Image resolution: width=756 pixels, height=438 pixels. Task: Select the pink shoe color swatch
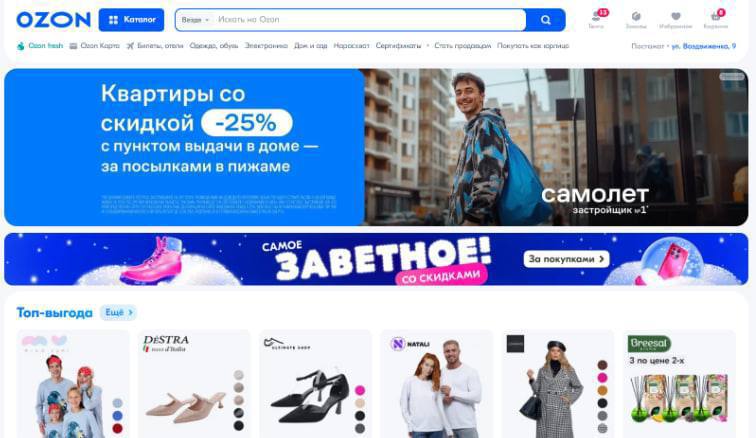pyautogui.click(x=360, y=390)
